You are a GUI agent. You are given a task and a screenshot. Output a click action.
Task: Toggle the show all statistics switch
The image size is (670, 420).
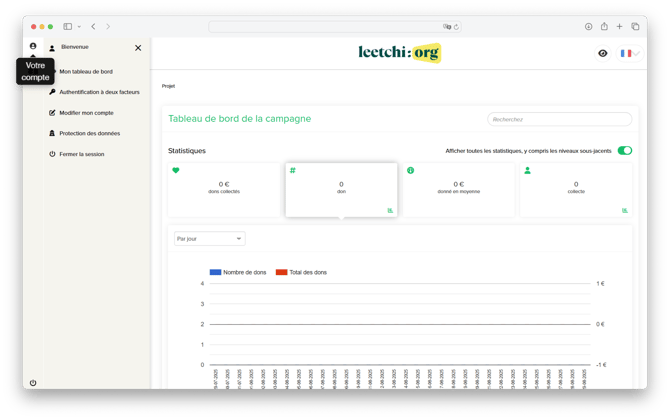coord(625,150)
